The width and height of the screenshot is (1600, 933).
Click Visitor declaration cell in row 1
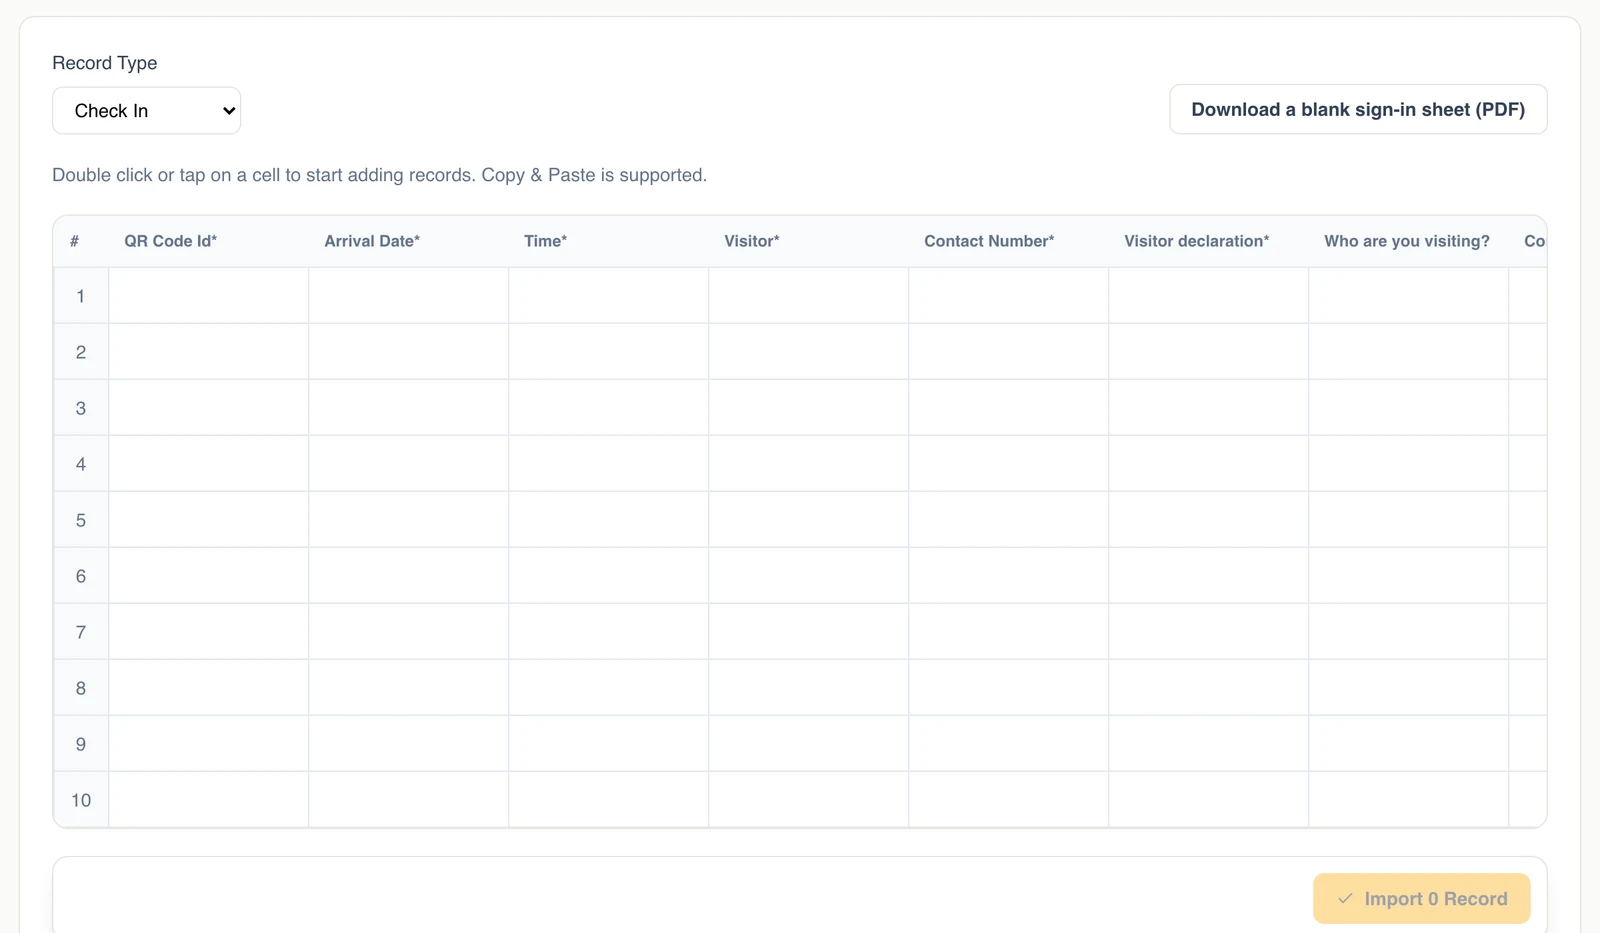click(1209, 296)
